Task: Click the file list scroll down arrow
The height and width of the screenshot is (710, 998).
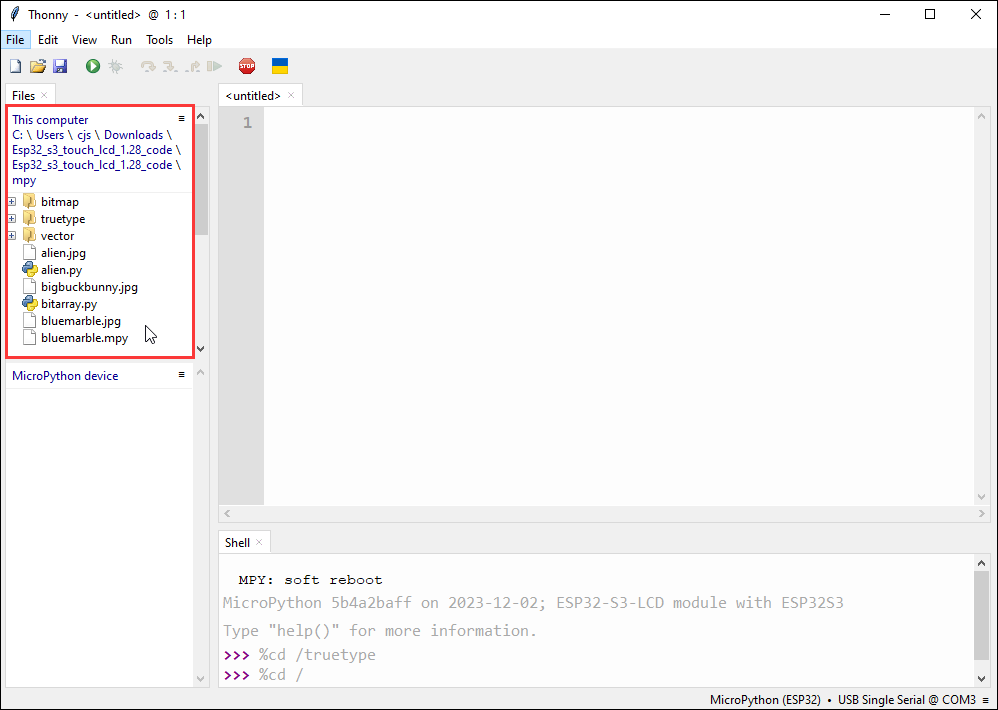Action: click(201, 349)
